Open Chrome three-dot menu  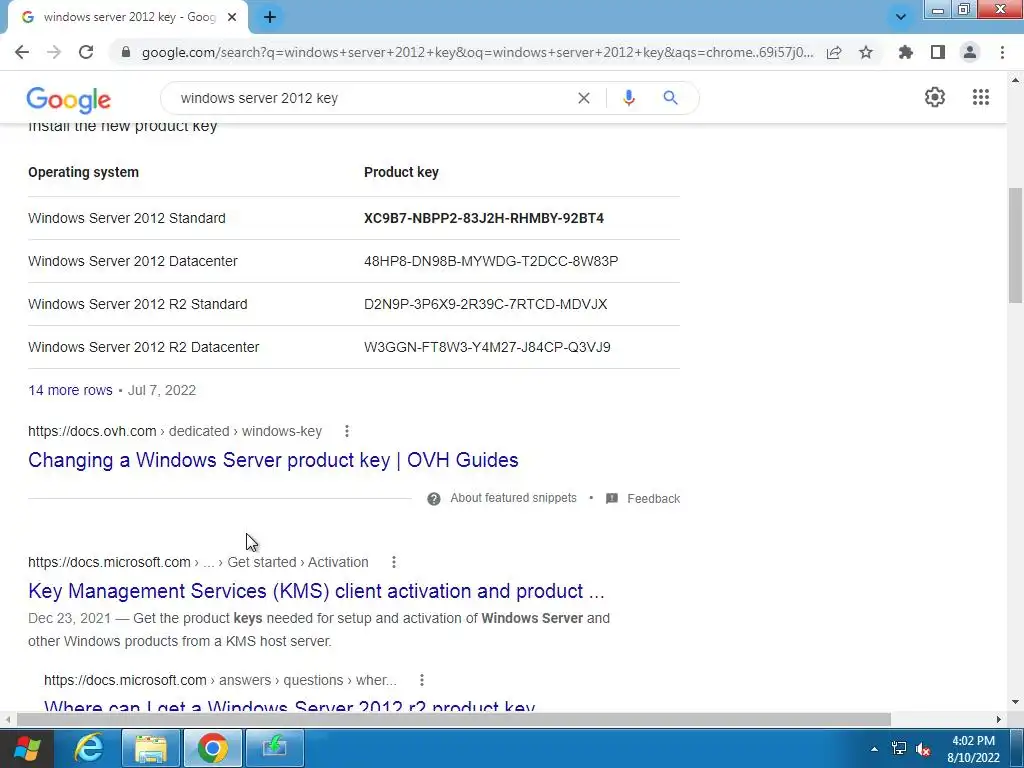1002,52
